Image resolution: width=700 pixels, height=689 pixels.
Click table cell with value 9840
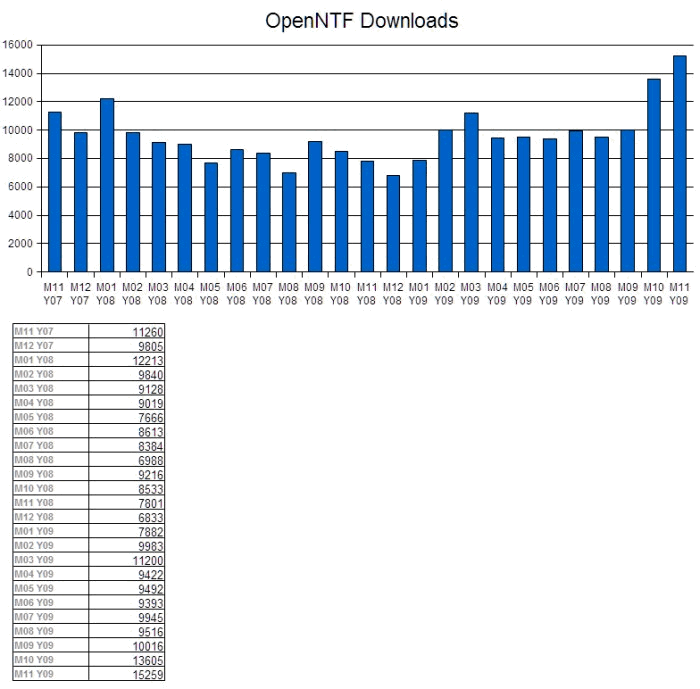click(126, 374)
